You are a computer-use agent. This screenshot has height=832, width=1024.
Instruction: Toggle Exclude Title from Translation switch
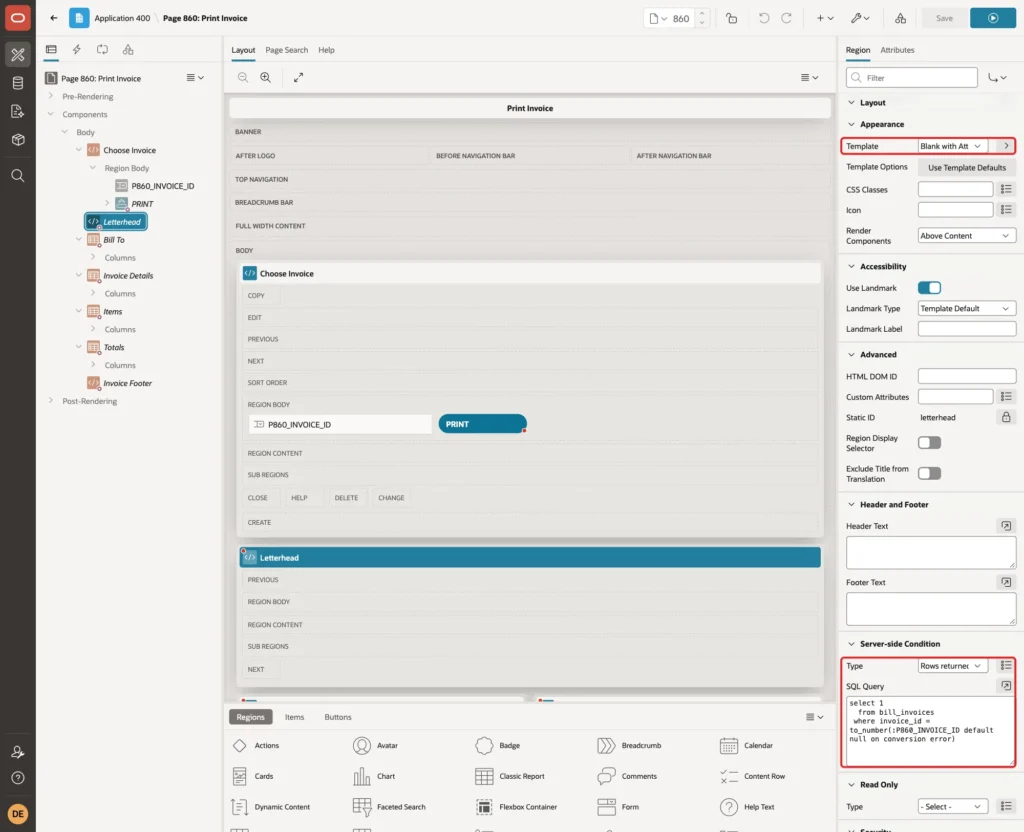pyautogui.click(x=929, y=473)
